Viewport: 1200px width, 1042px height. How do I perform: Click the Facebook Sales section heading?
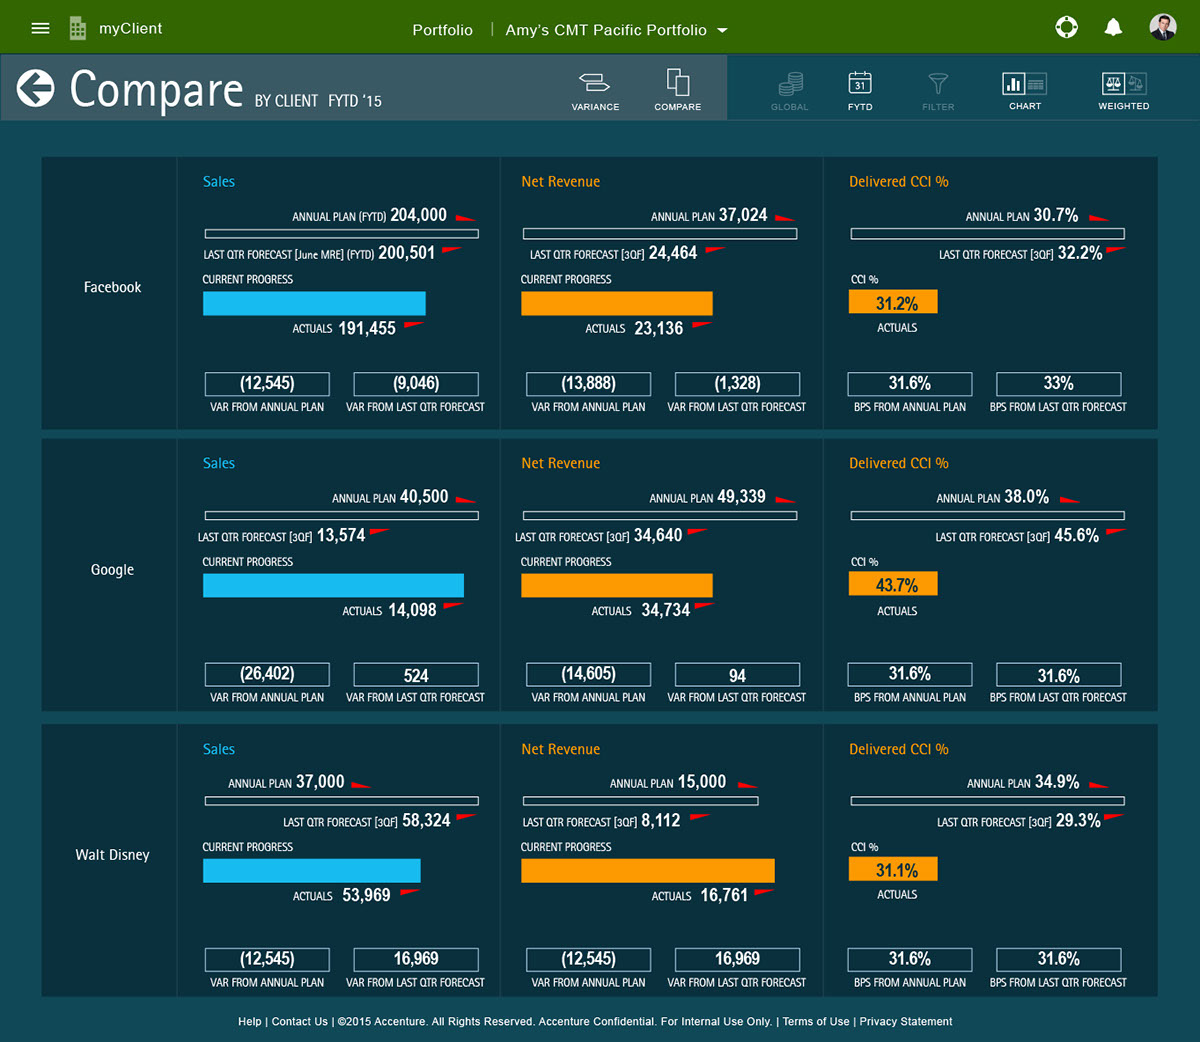[219, 181]
